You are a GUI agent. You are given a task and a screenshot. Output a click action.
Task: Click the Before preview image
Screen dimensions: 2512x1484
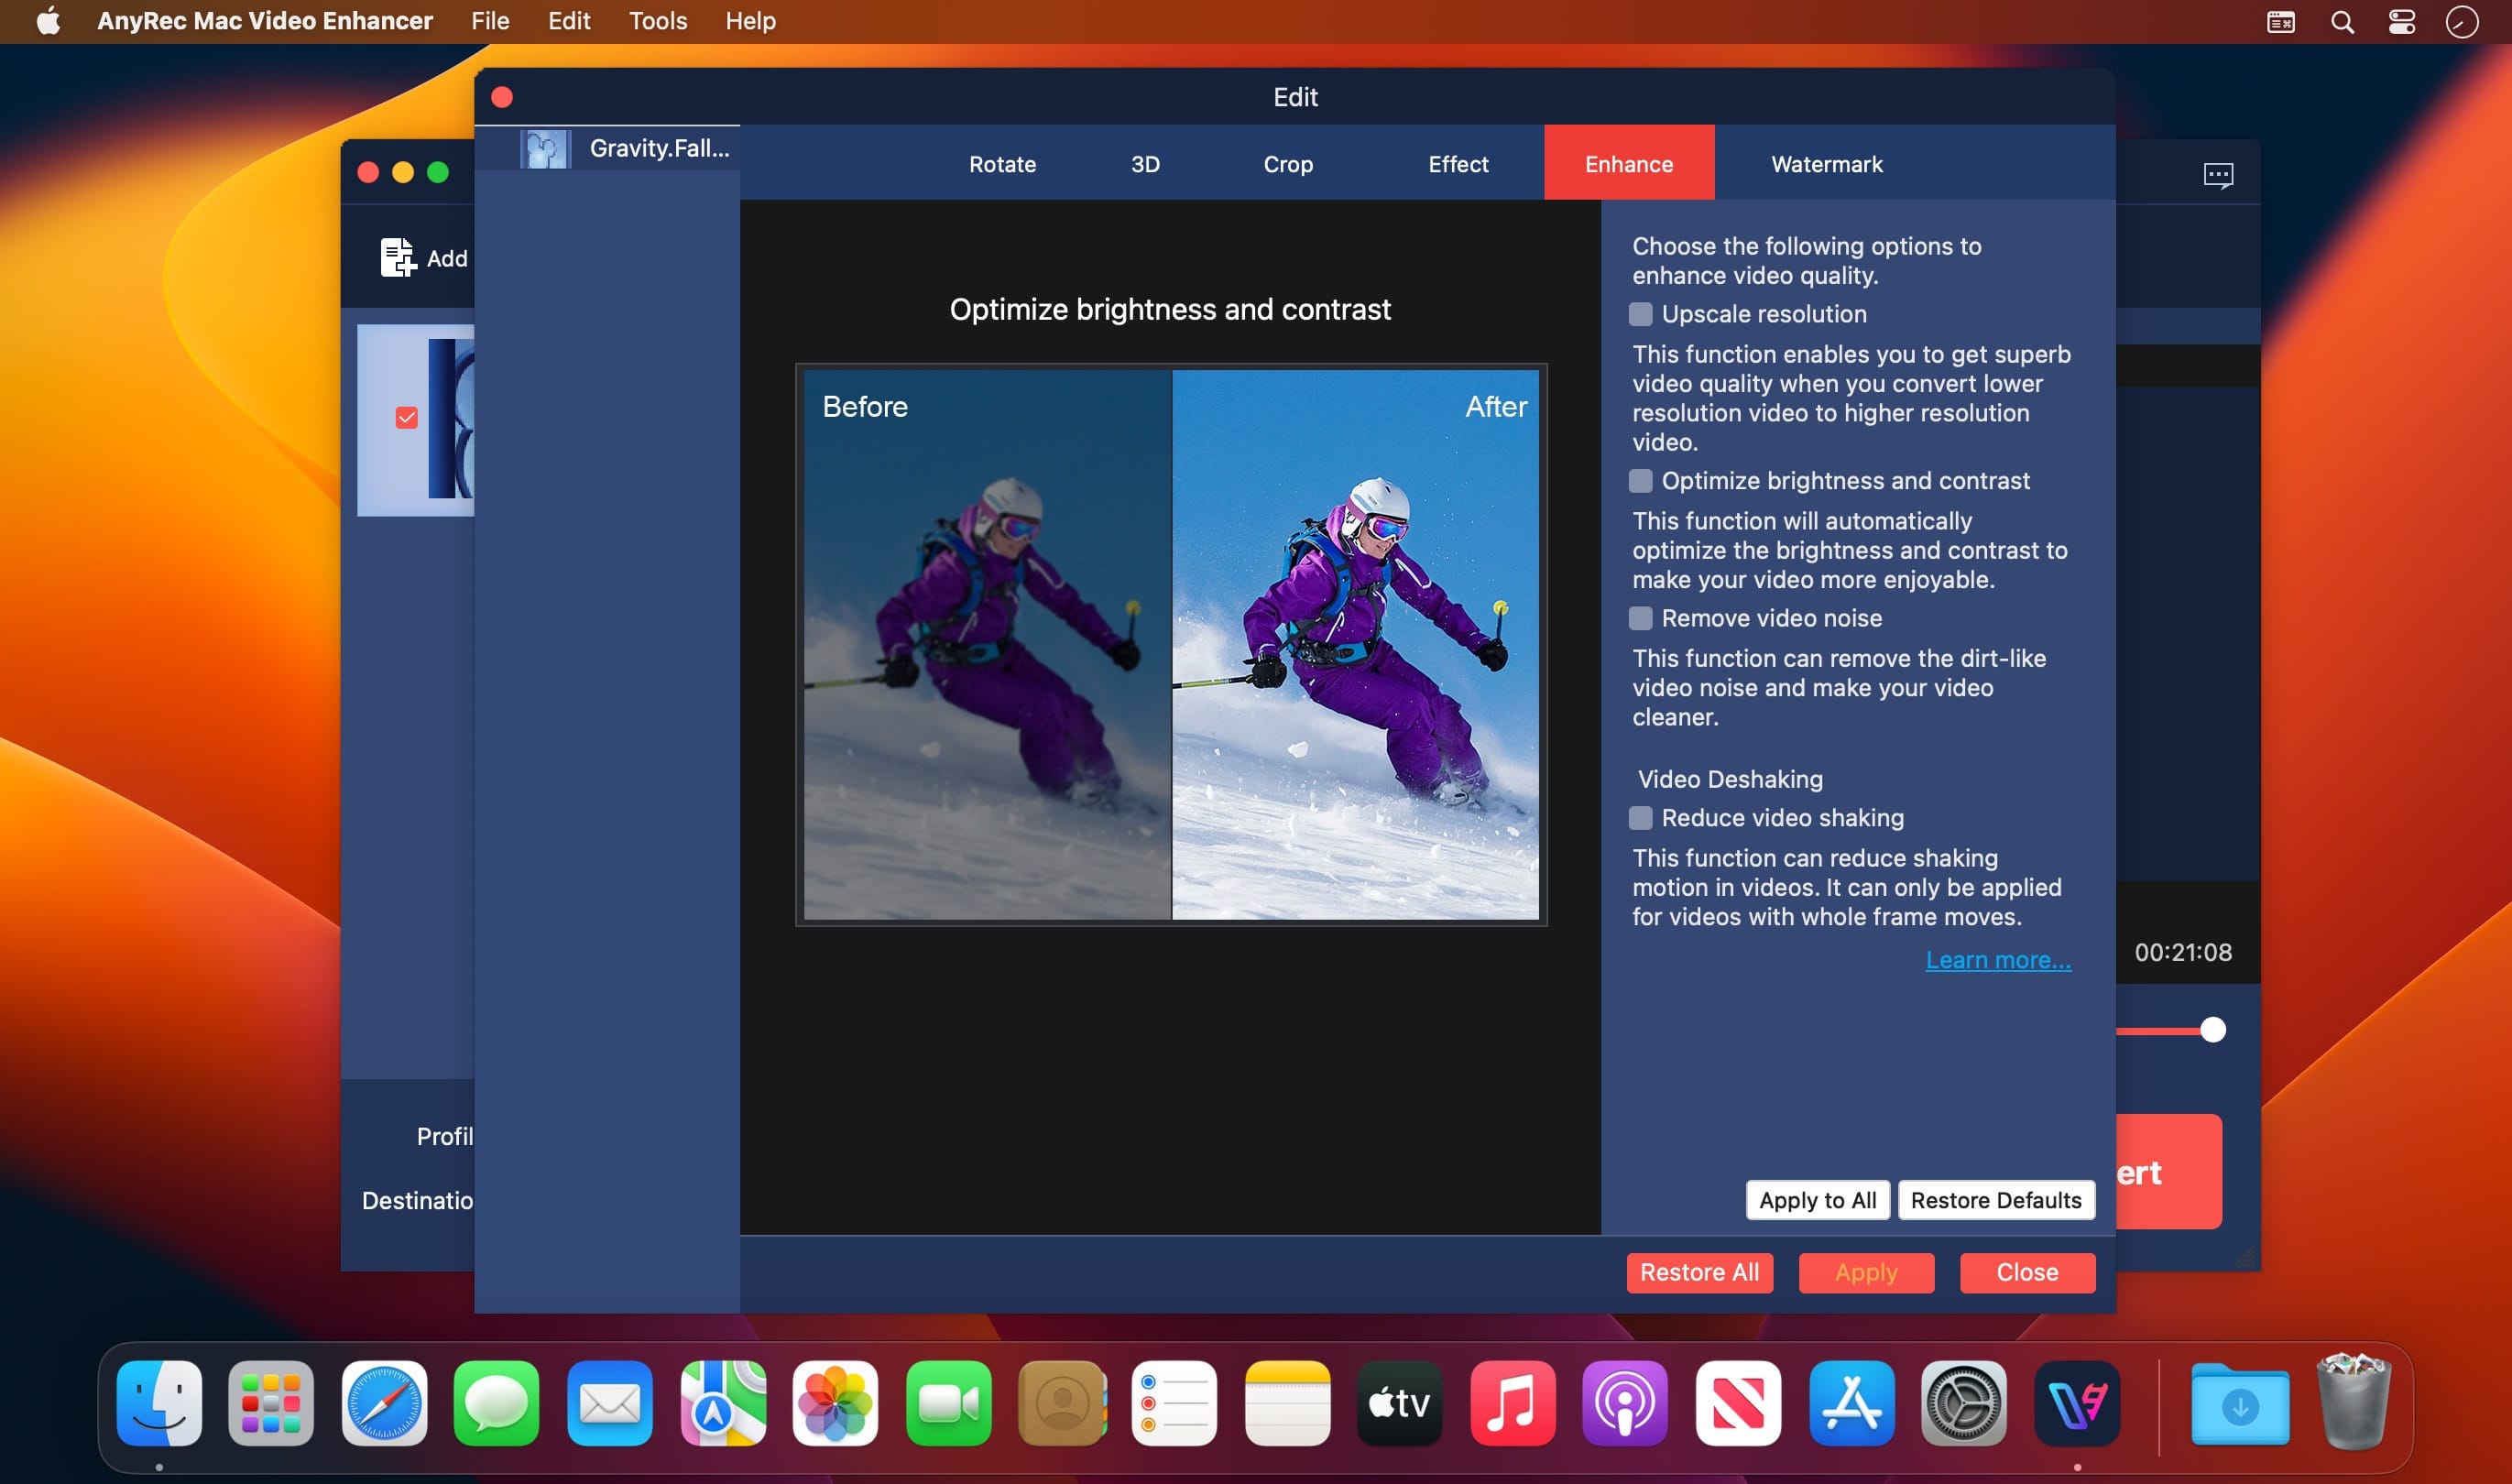point(987,644)
